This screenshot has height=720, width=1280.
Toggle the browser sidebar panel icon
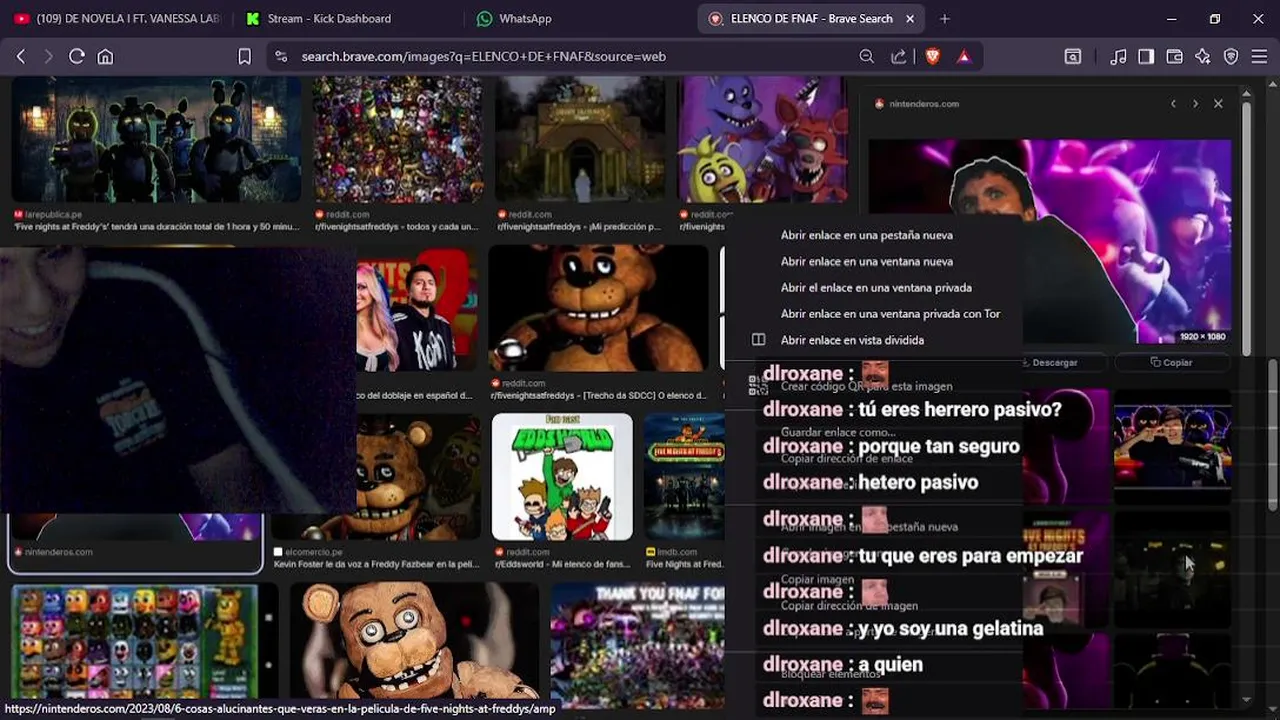[1146, 57]
